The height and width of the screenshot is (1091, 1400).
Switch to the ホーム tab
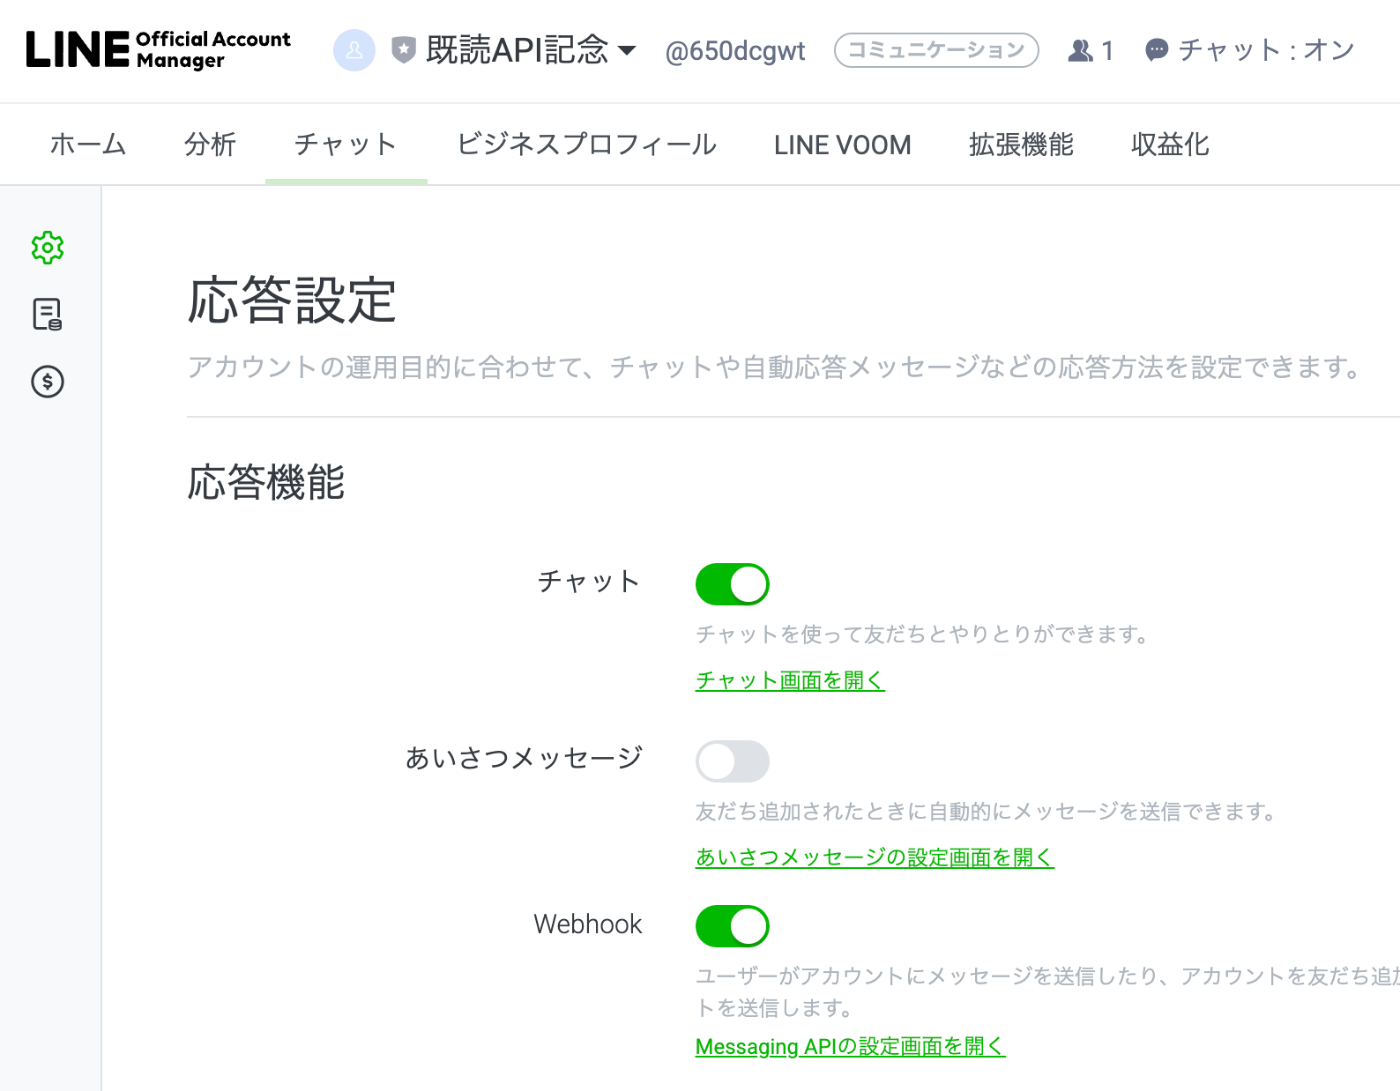[x=87, y=144]
